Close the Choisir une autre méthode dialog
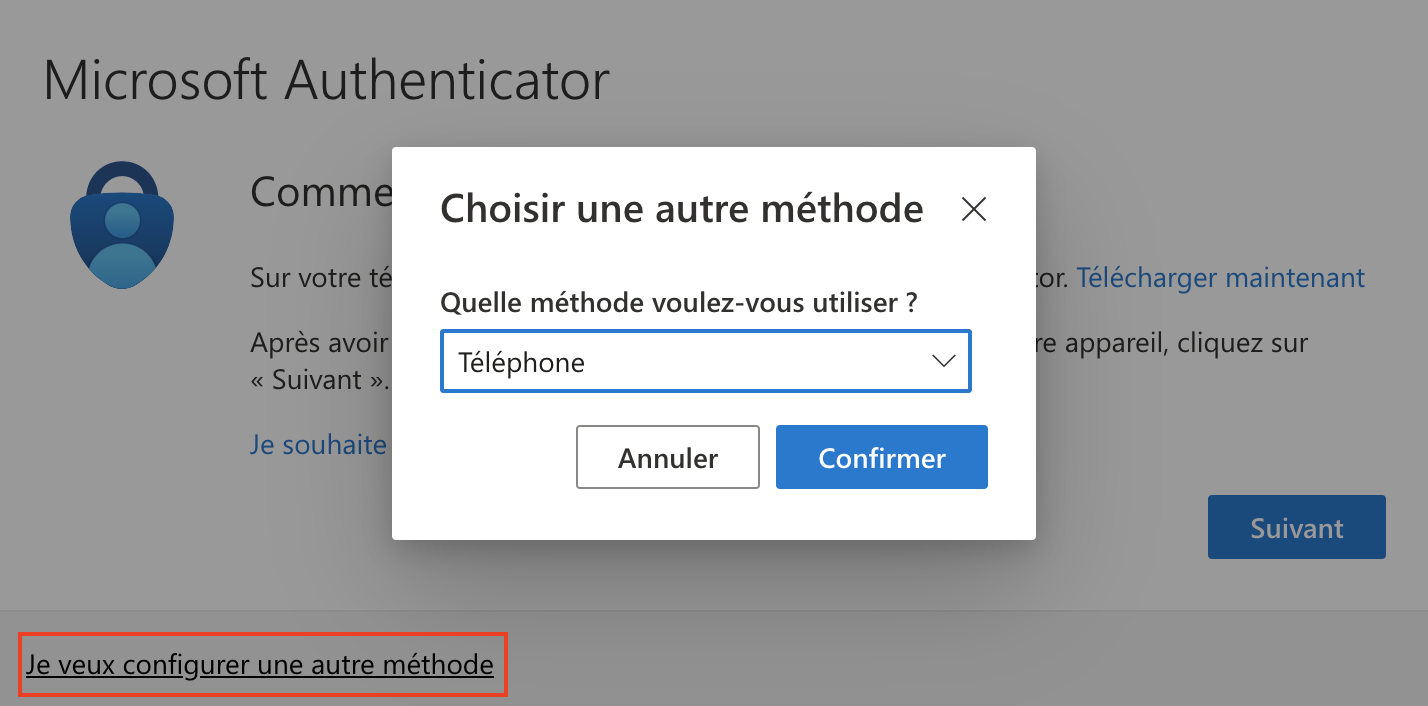The image size is (1428, 706). tap(973, 209)
